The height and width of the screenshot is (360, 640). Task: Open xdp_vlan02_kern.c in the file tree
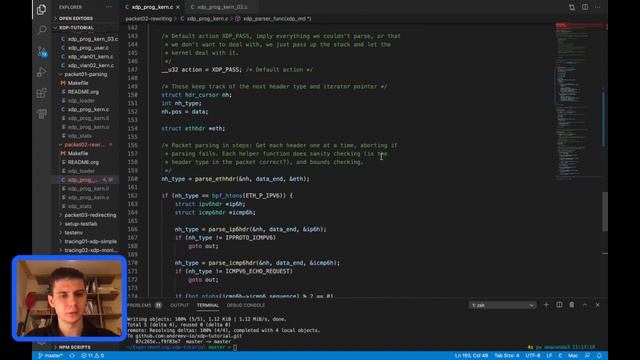point(91,65)
